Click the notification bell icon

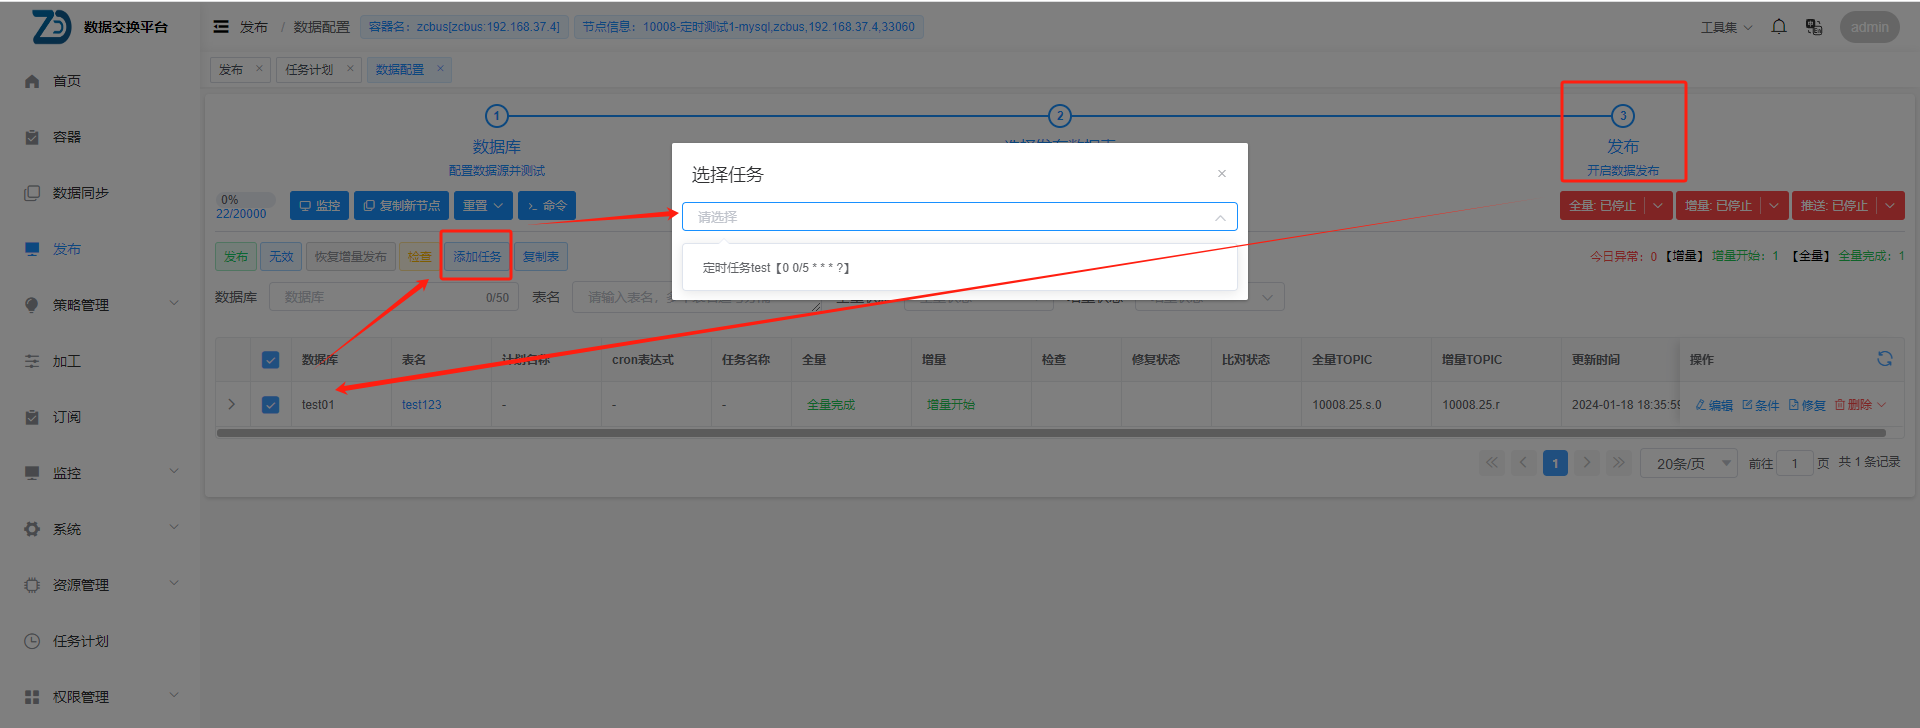1778,27
